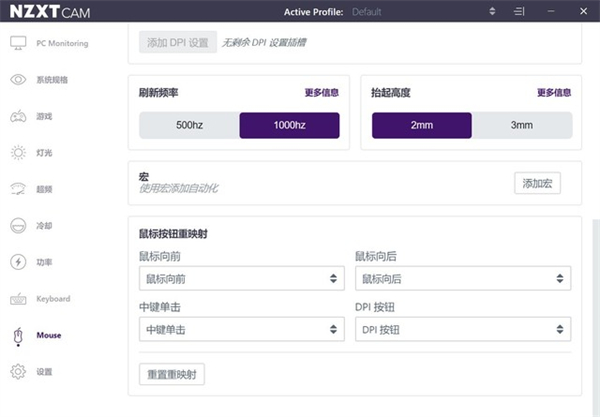Open PC Monitoring from the sidebar

pyautogui.click(x=18, y=43)
